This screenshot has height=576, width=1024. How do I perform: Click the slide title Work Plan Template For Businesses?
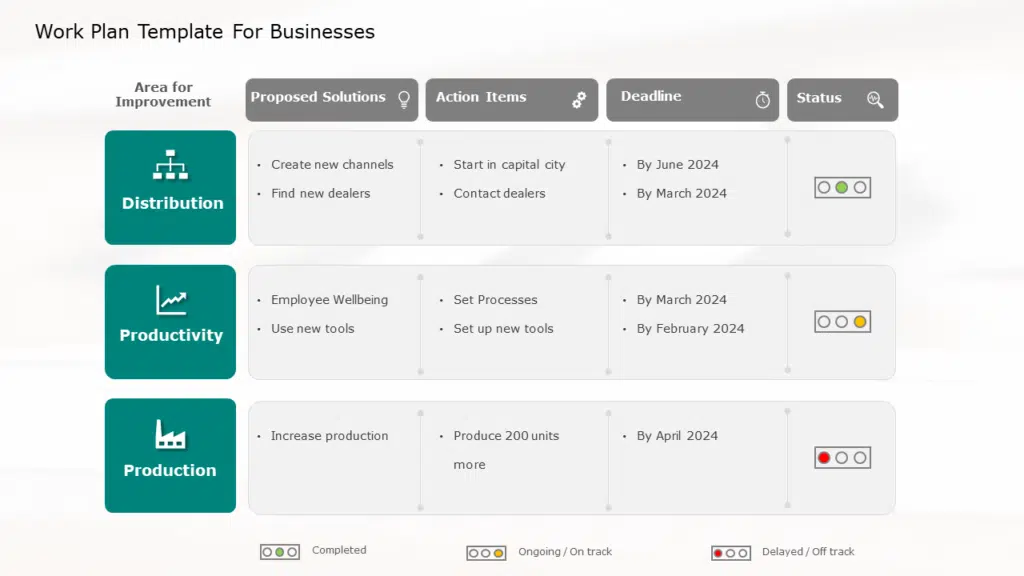pyautogui.click(x=204, y=31)
